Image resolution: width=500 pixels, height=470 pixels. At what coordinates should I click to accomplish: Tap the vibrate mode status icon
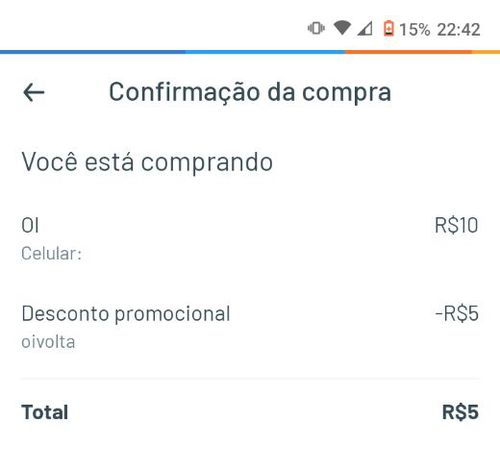(x=316, y=28)
